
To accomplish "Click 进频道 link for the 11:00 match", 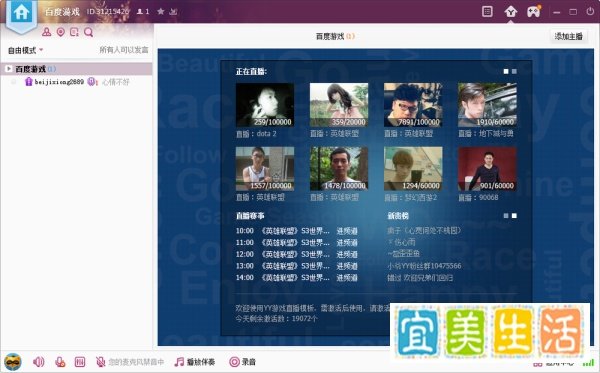I will (x=347, y=243).
